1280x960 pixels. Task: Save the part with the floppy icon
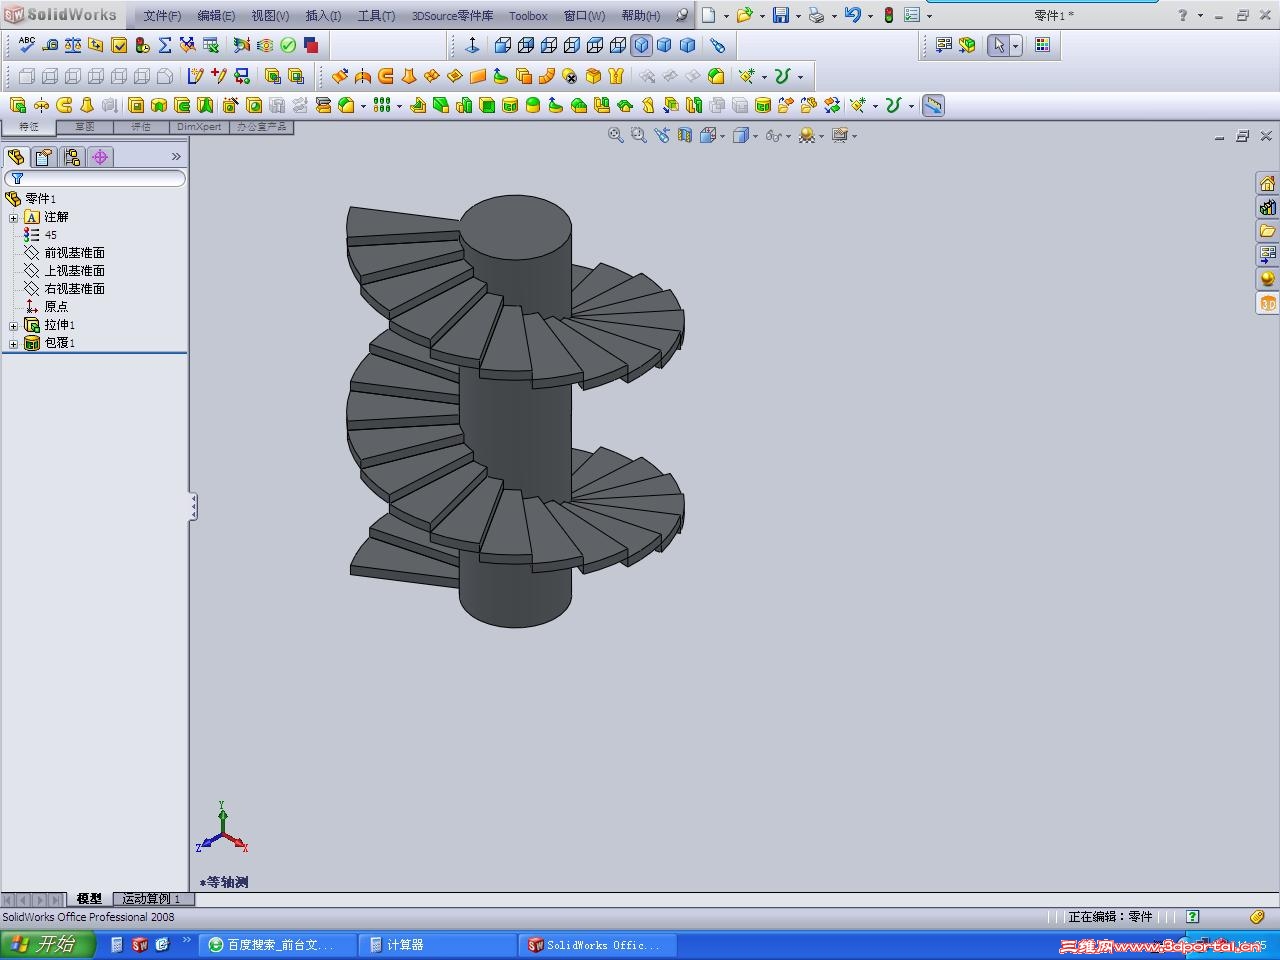click(781, 15)
